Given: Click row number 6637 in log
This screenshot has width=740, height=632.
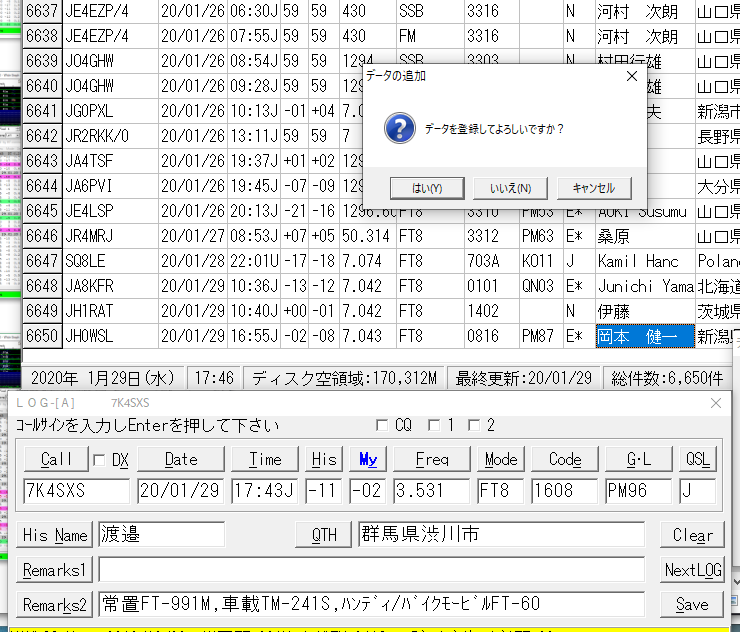Looking at the screenshot, I should 42,11.
